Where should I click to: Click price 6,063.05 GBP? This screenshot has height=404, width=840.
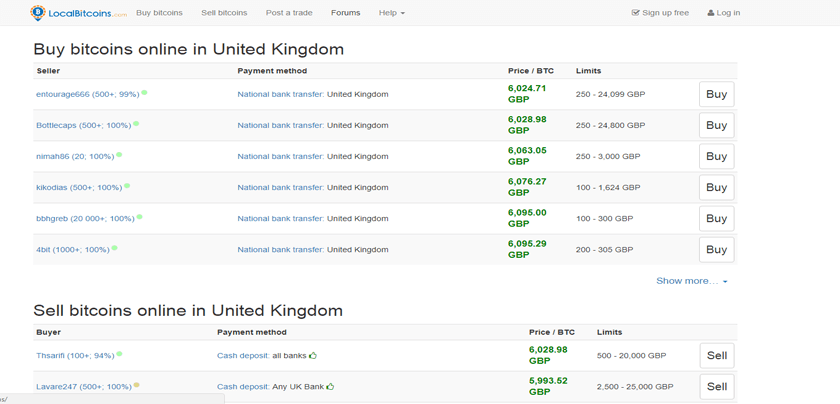point(527,156)
